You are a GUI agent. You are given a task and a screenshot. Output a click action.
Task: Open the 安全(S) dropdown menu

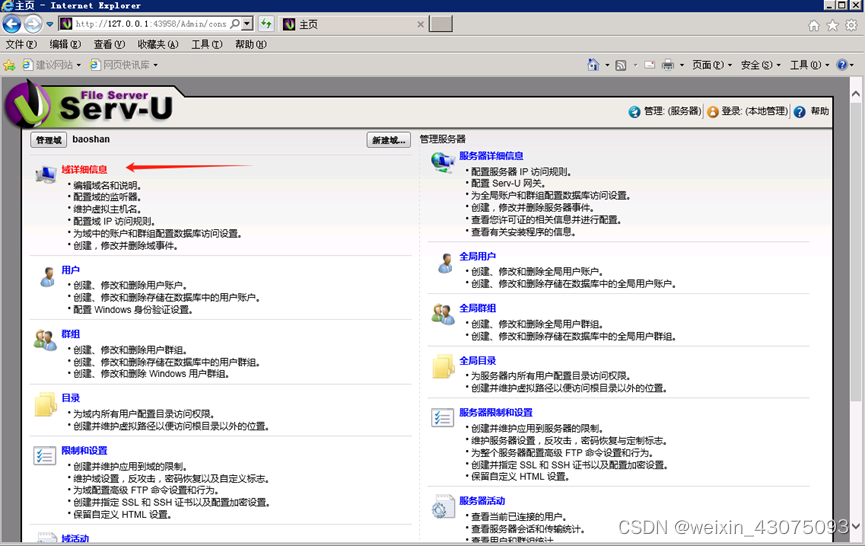tap(761, 65)
